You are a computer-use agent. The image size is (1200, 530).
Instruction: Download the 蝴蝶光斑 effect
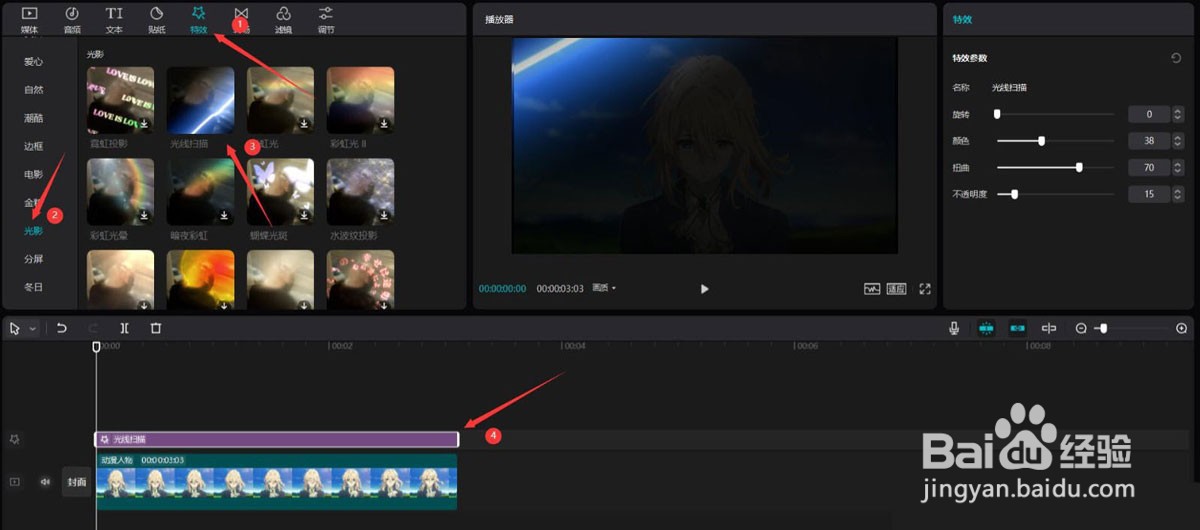[x=304, y=215]
